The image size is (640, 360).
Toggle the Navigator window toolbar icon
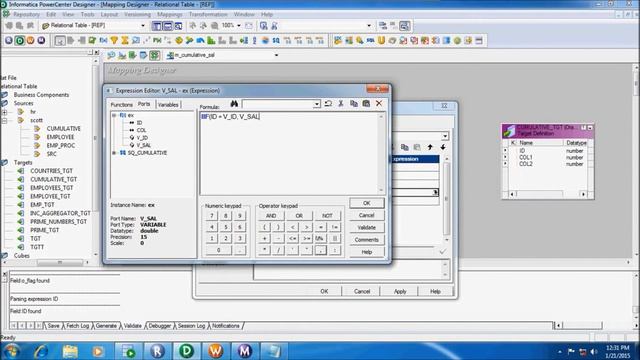157,26
